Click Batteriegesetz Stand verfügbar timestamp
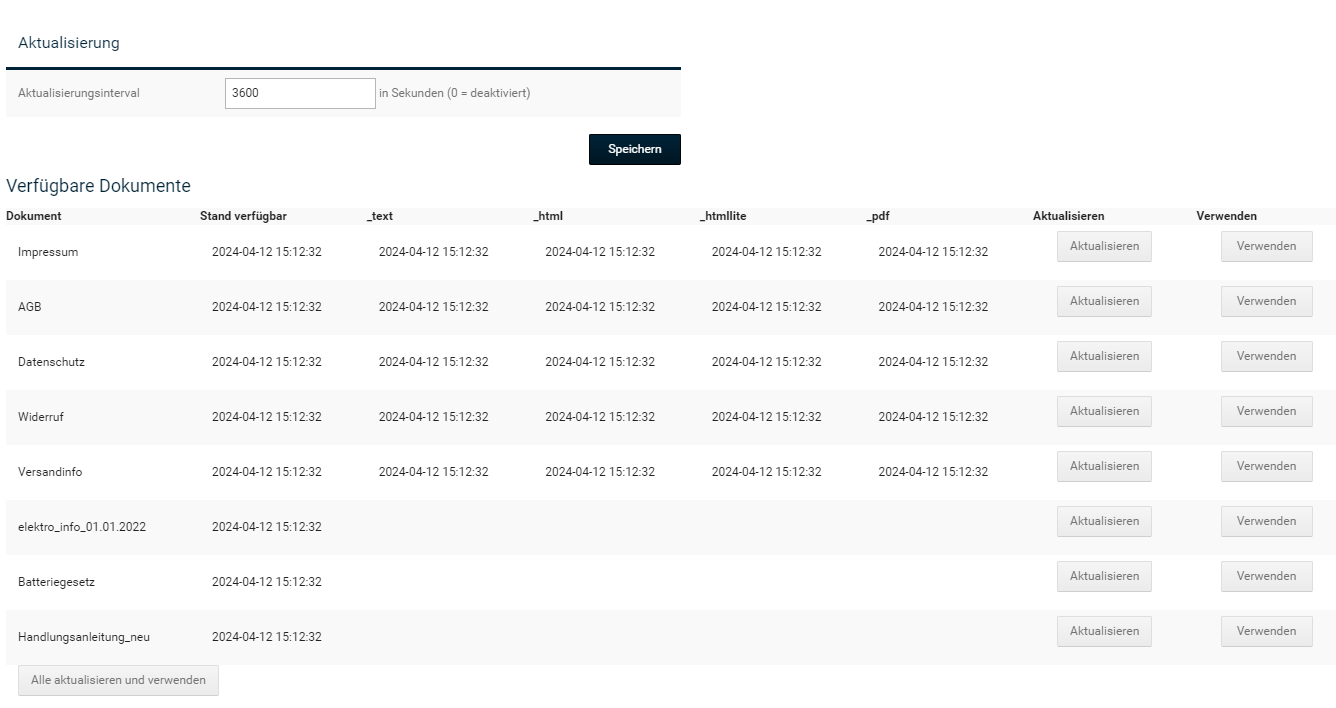 [x=267, y=582]
